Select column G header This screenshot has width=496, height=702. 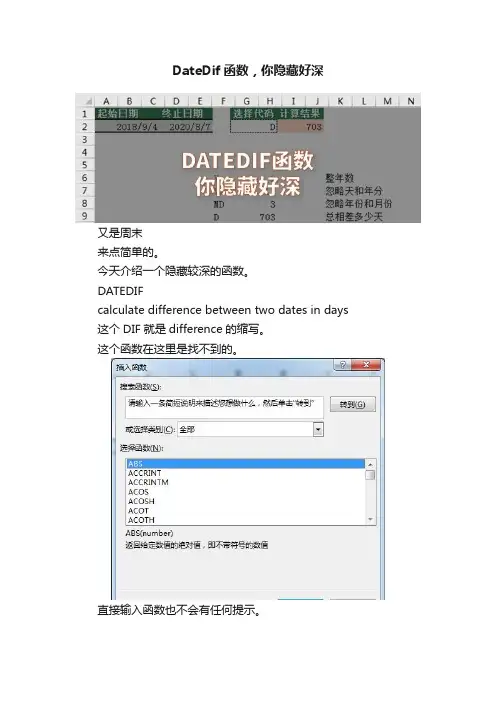(246, 101)
